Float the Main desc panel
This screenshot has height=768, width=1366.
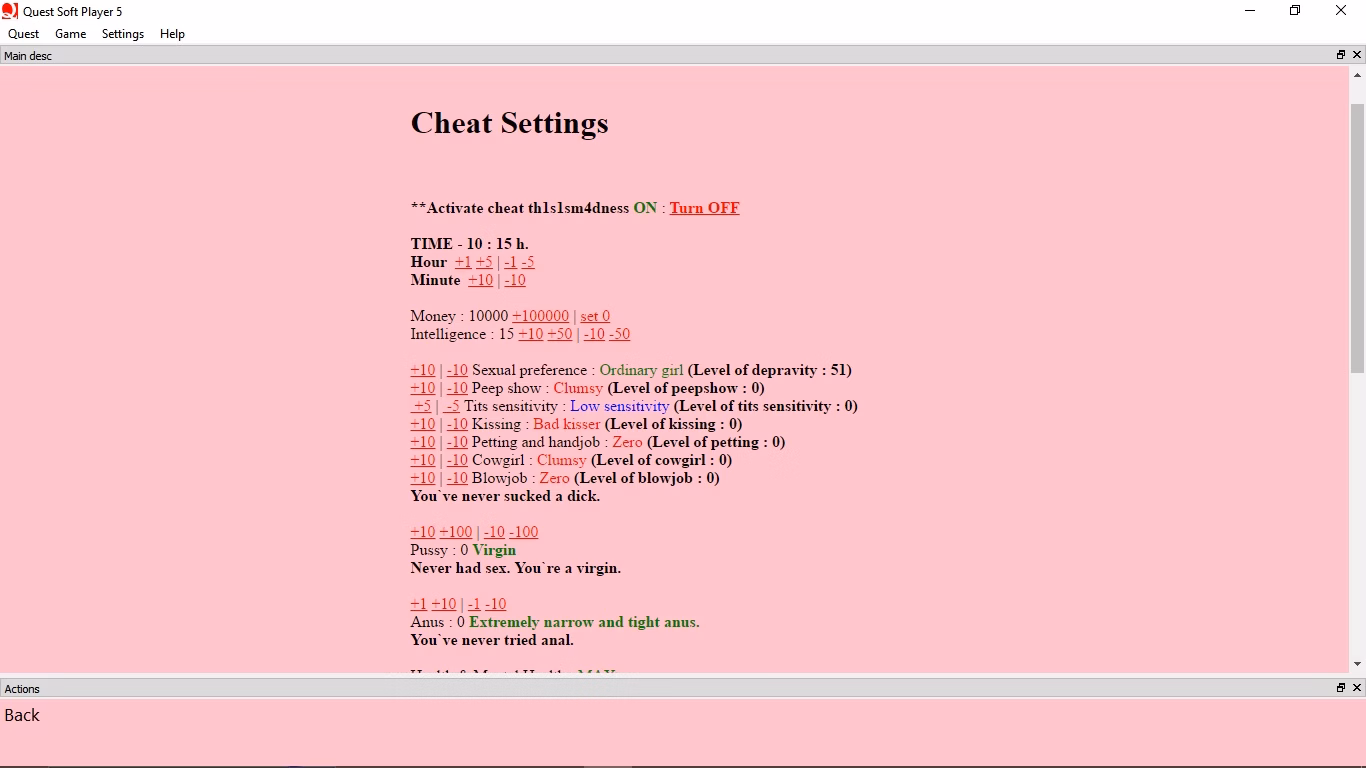point(1341,55)
